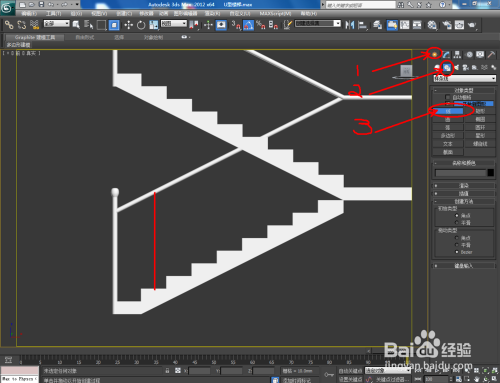Switch to the Modify command panel tab
Screen dimensions: 500x383
point(446,54)
